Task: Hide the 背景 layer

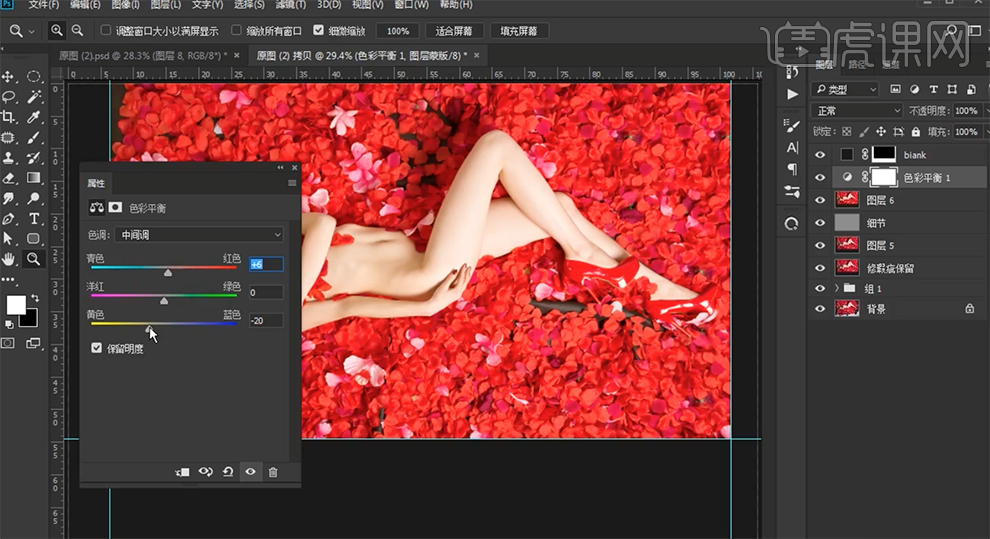Action: (x=820, y=309)
